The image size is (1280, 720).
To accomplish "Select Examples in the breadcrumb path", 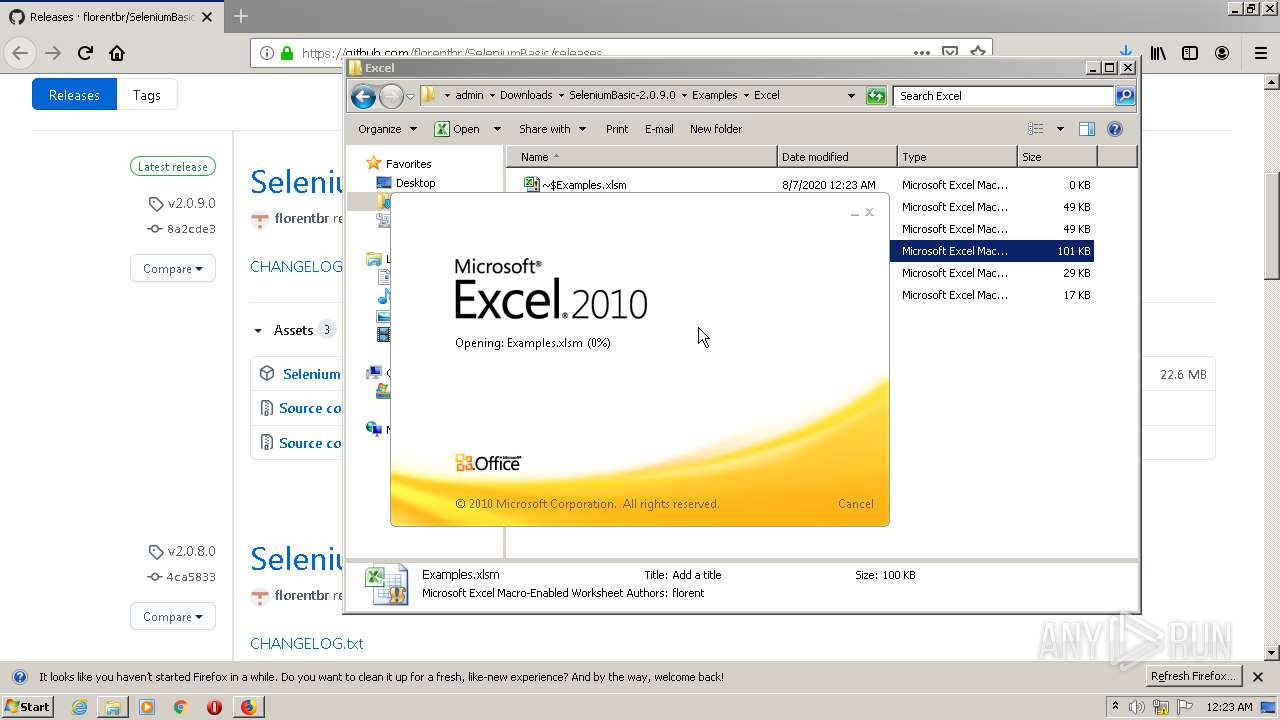I will (715, 96).
